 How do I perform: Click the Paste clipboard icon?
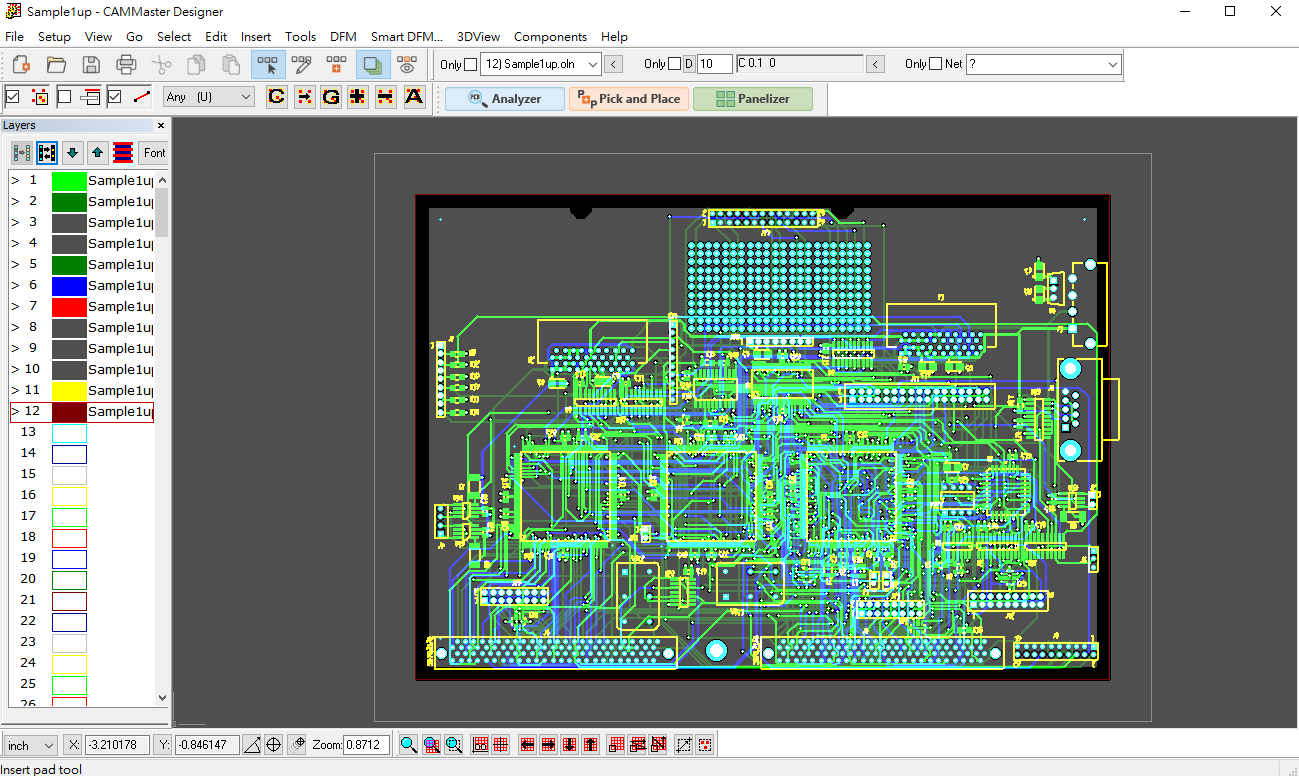[231, 65]
